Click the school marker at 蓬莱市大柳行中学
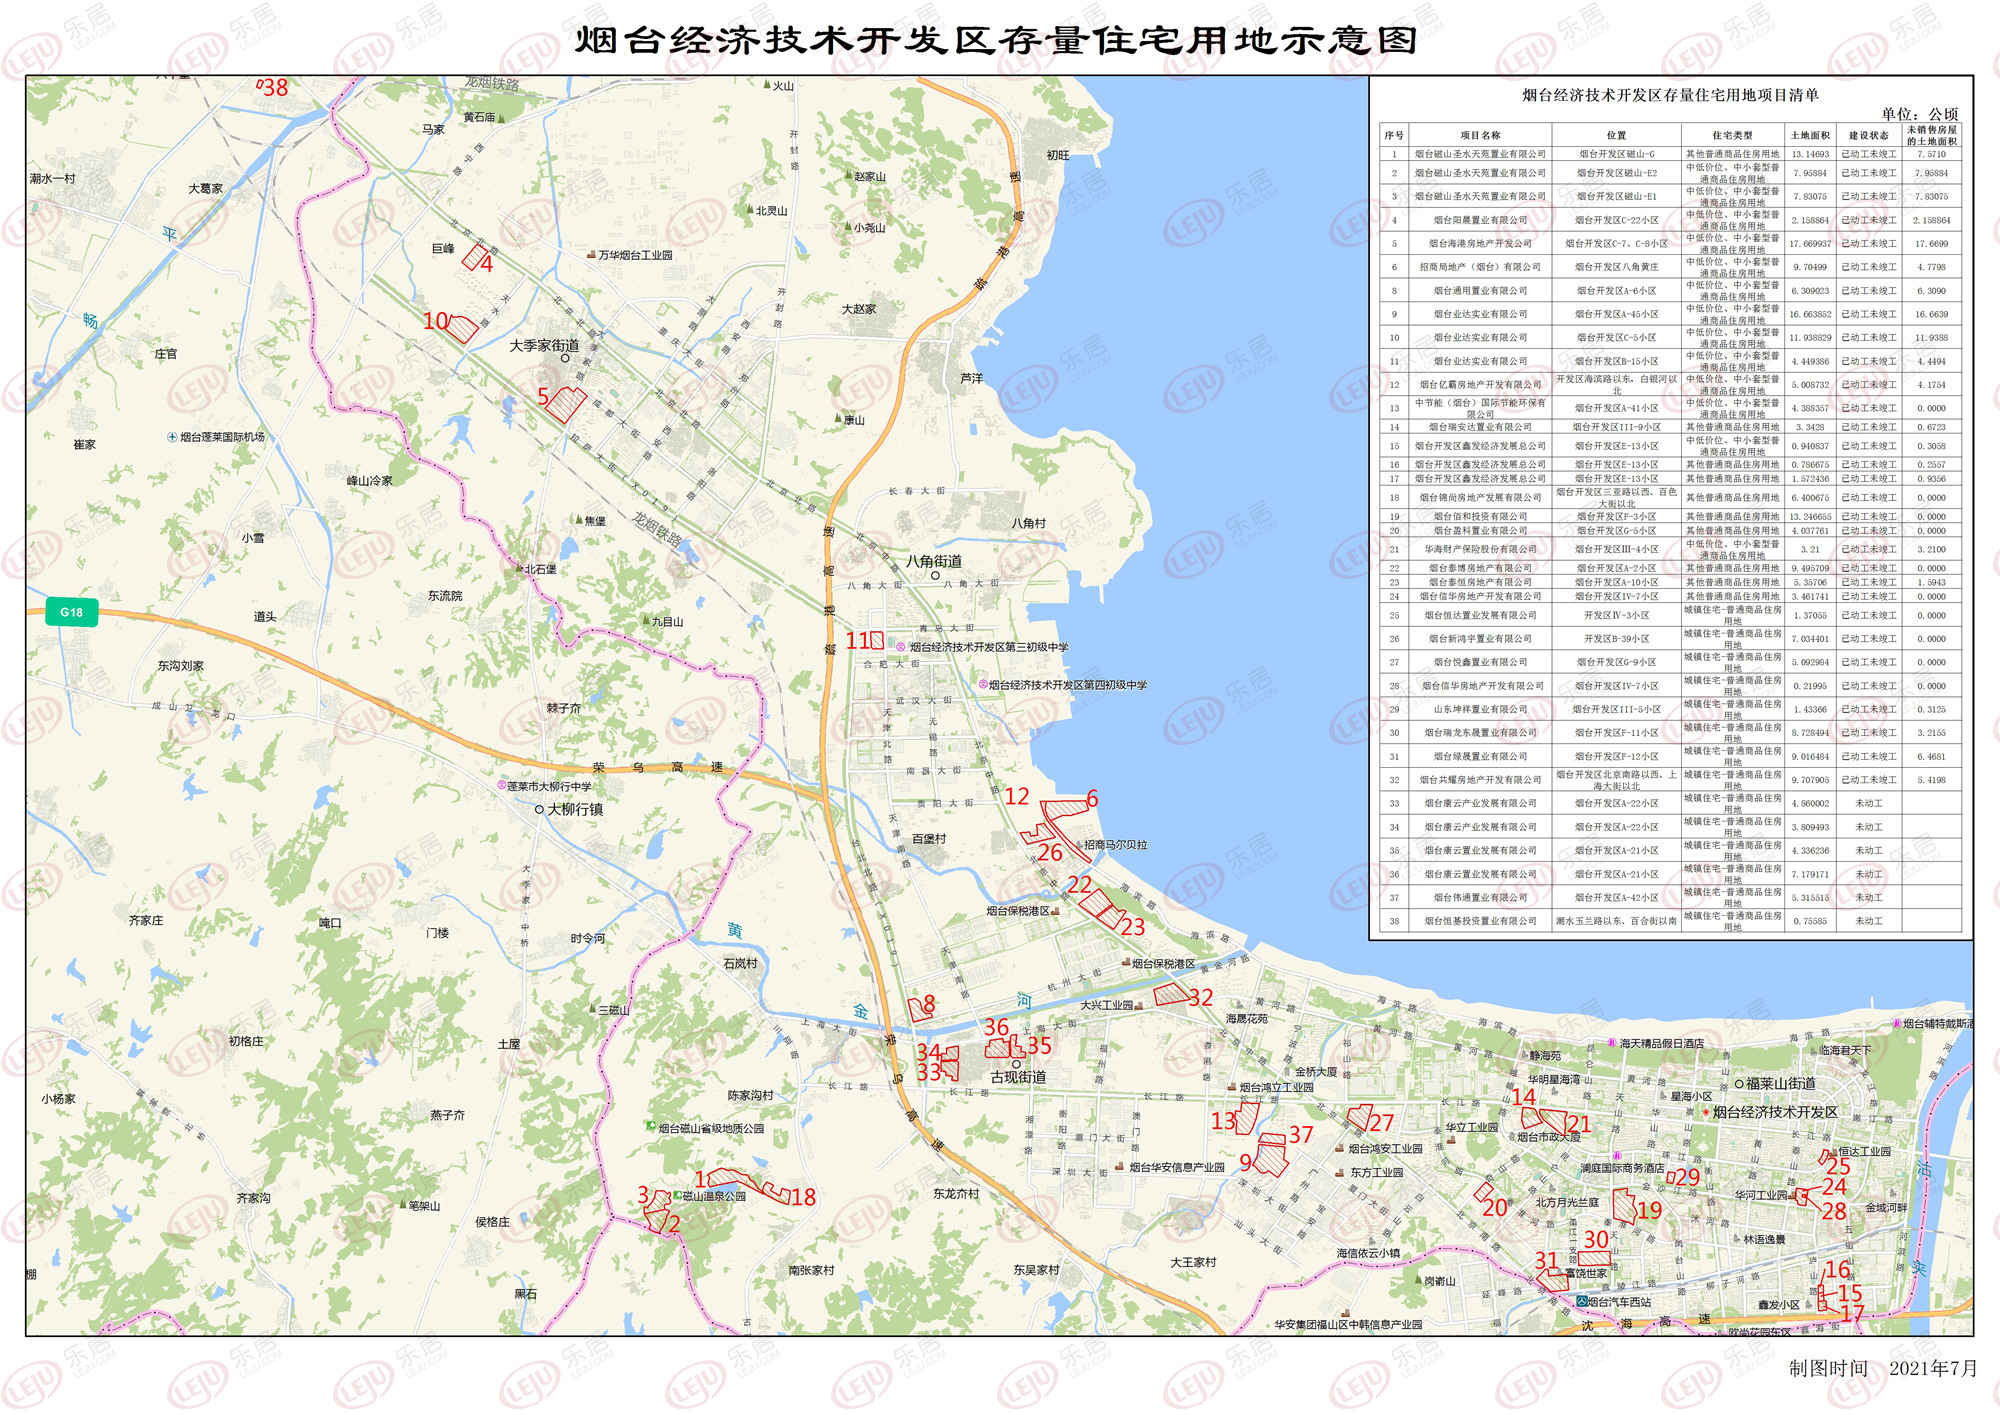Image resolution: width=2000 pixels, height=1415 pixels. [x=501, y=786]
